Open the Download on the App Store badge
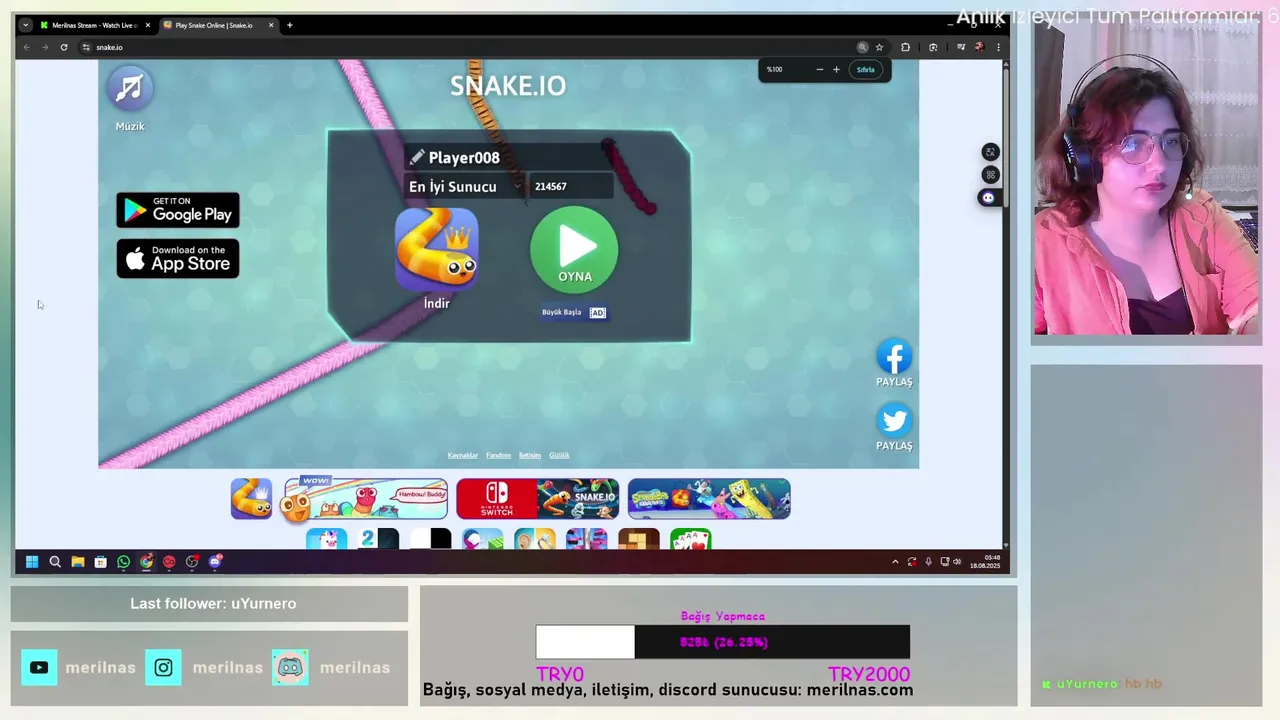Viewport: 1280px width, 720px height. click(x=178, y=259)
